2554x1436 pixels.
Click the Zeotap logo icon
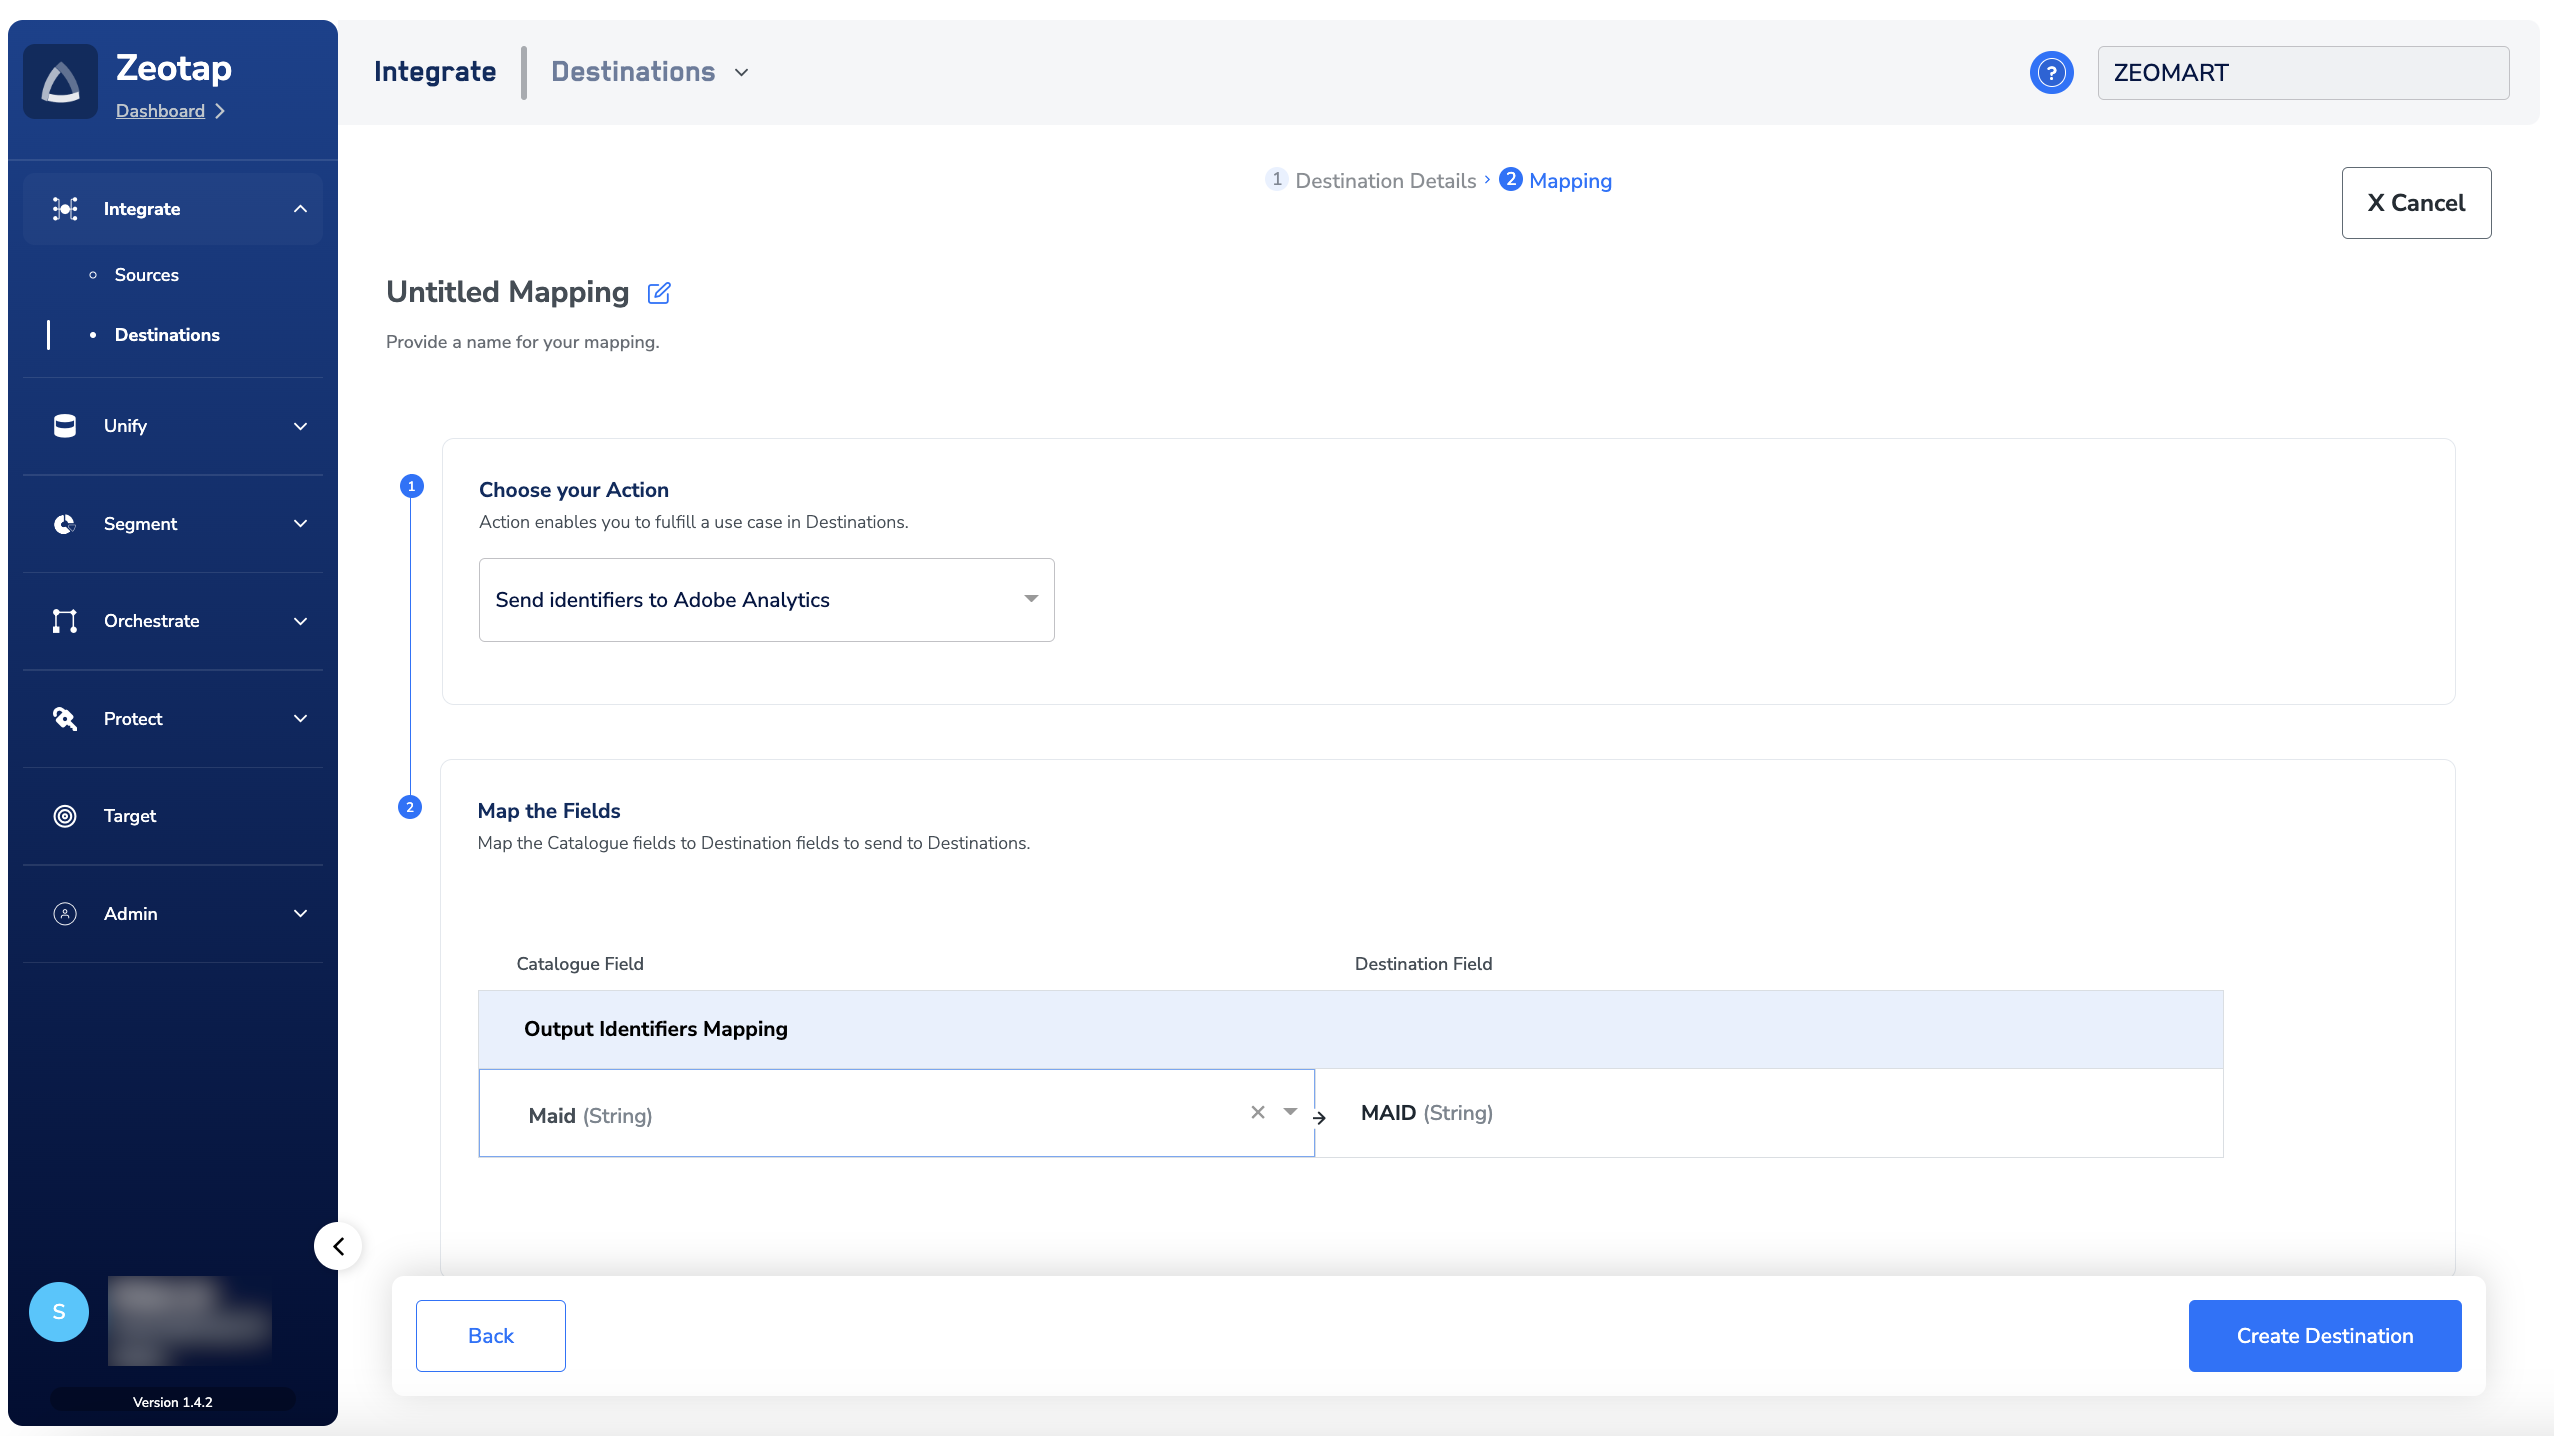coord(61,82)
